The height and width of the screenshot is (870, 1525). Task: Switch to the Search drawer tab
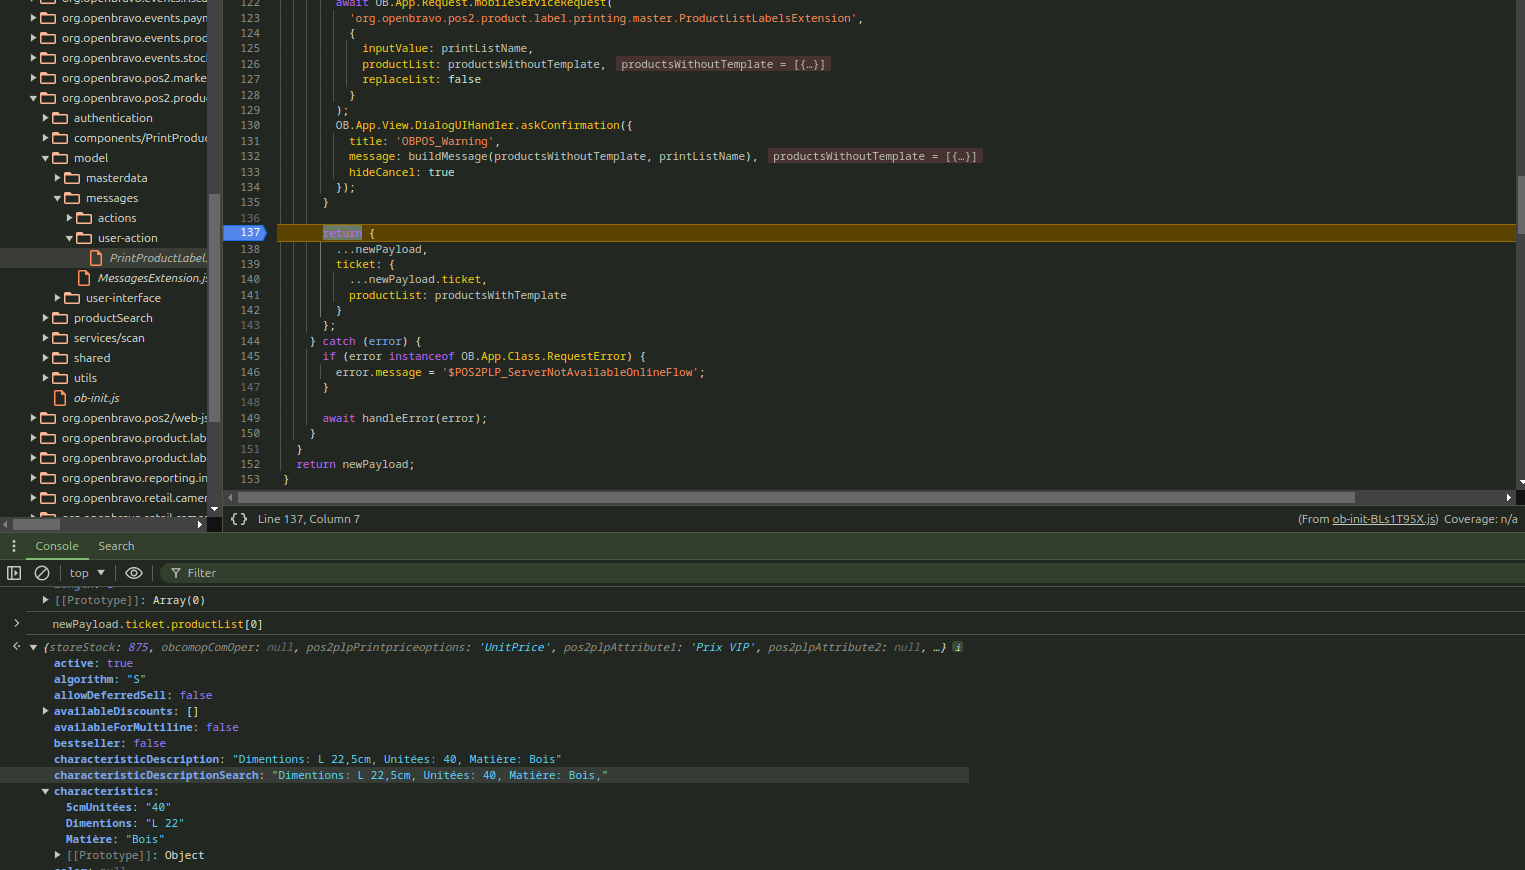coord(116,546)
